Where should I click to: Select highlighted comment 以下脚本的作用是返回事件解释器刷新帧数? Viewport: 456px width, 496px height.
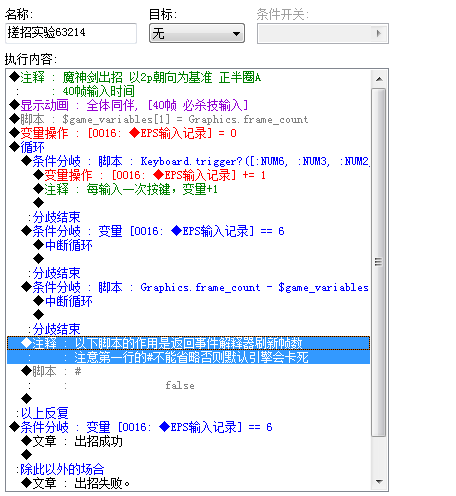click(189, 343)
